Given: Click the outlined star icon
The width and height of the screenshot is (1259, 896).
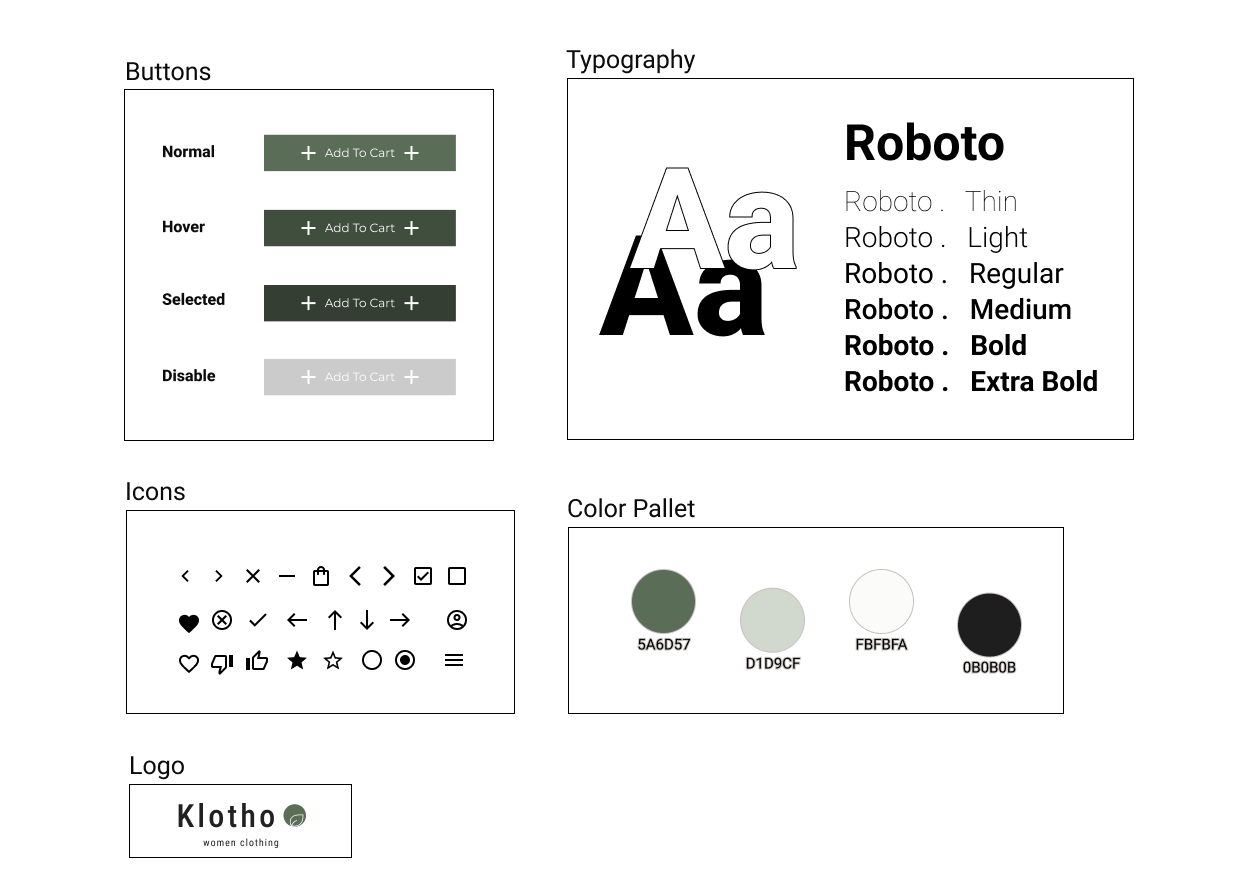Looking at the screenshot, I should [x=333, y=660].
